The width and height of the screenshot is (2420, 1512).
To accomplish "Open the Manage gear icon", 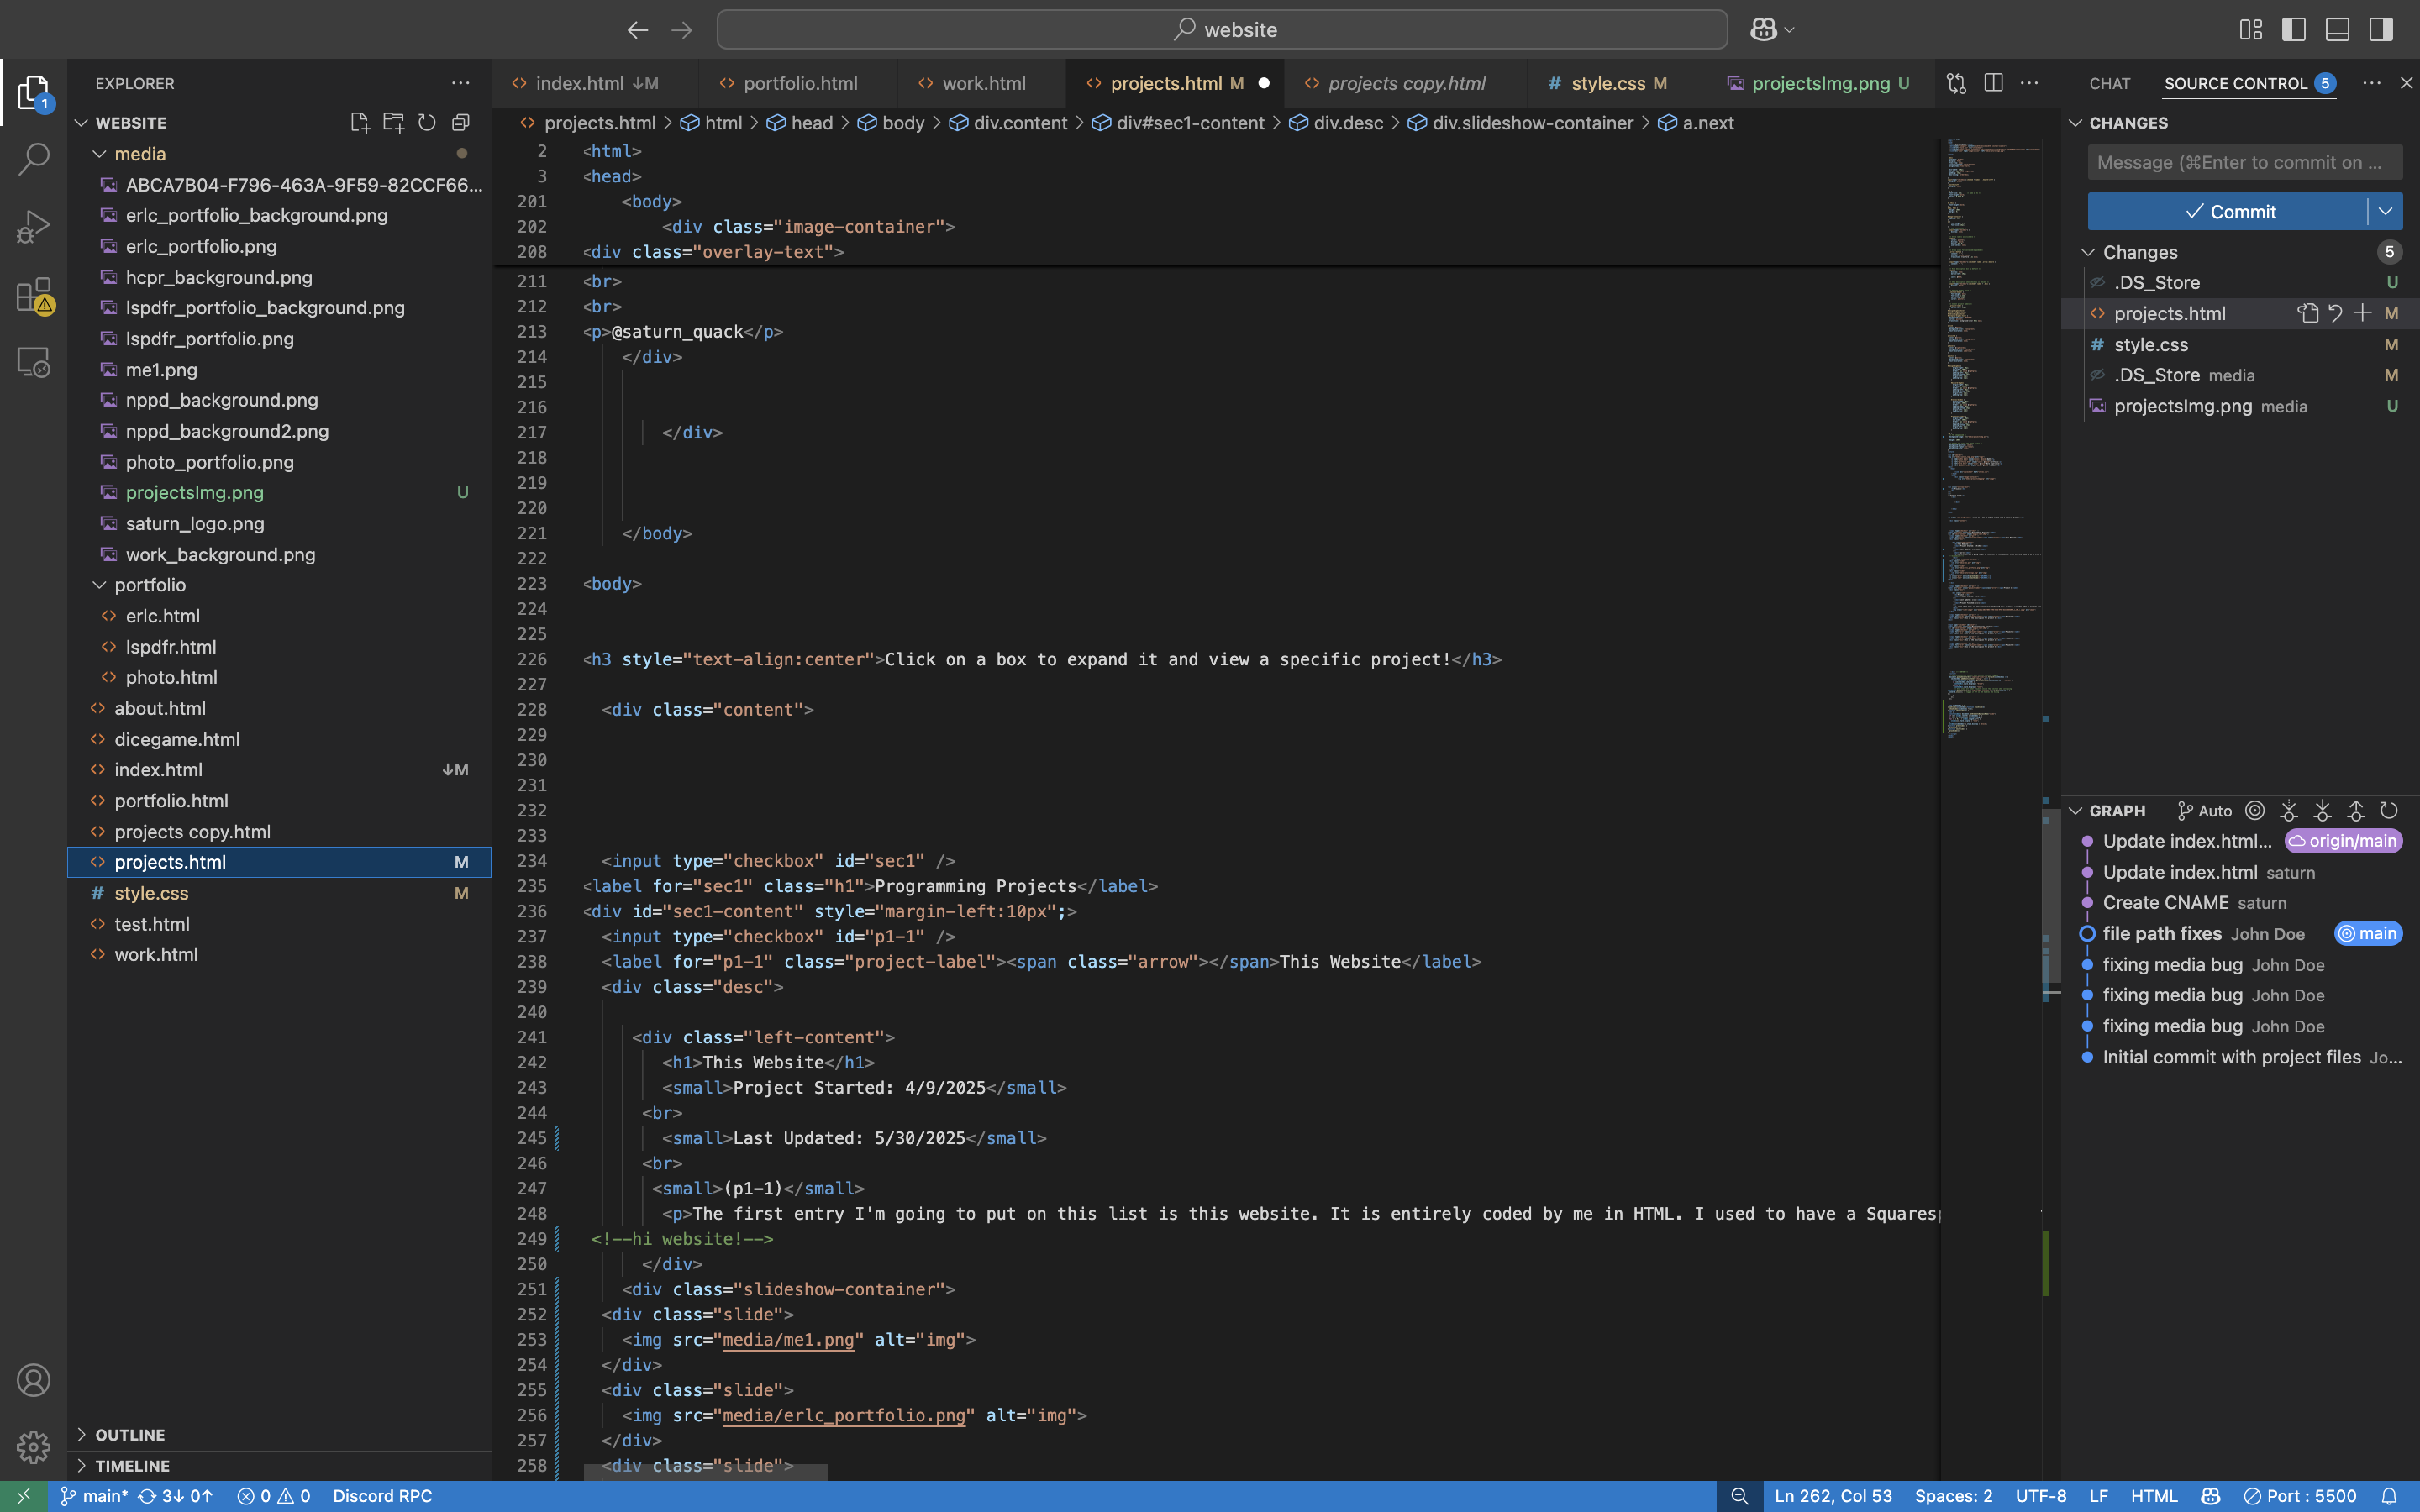I will coord(33,1446).
